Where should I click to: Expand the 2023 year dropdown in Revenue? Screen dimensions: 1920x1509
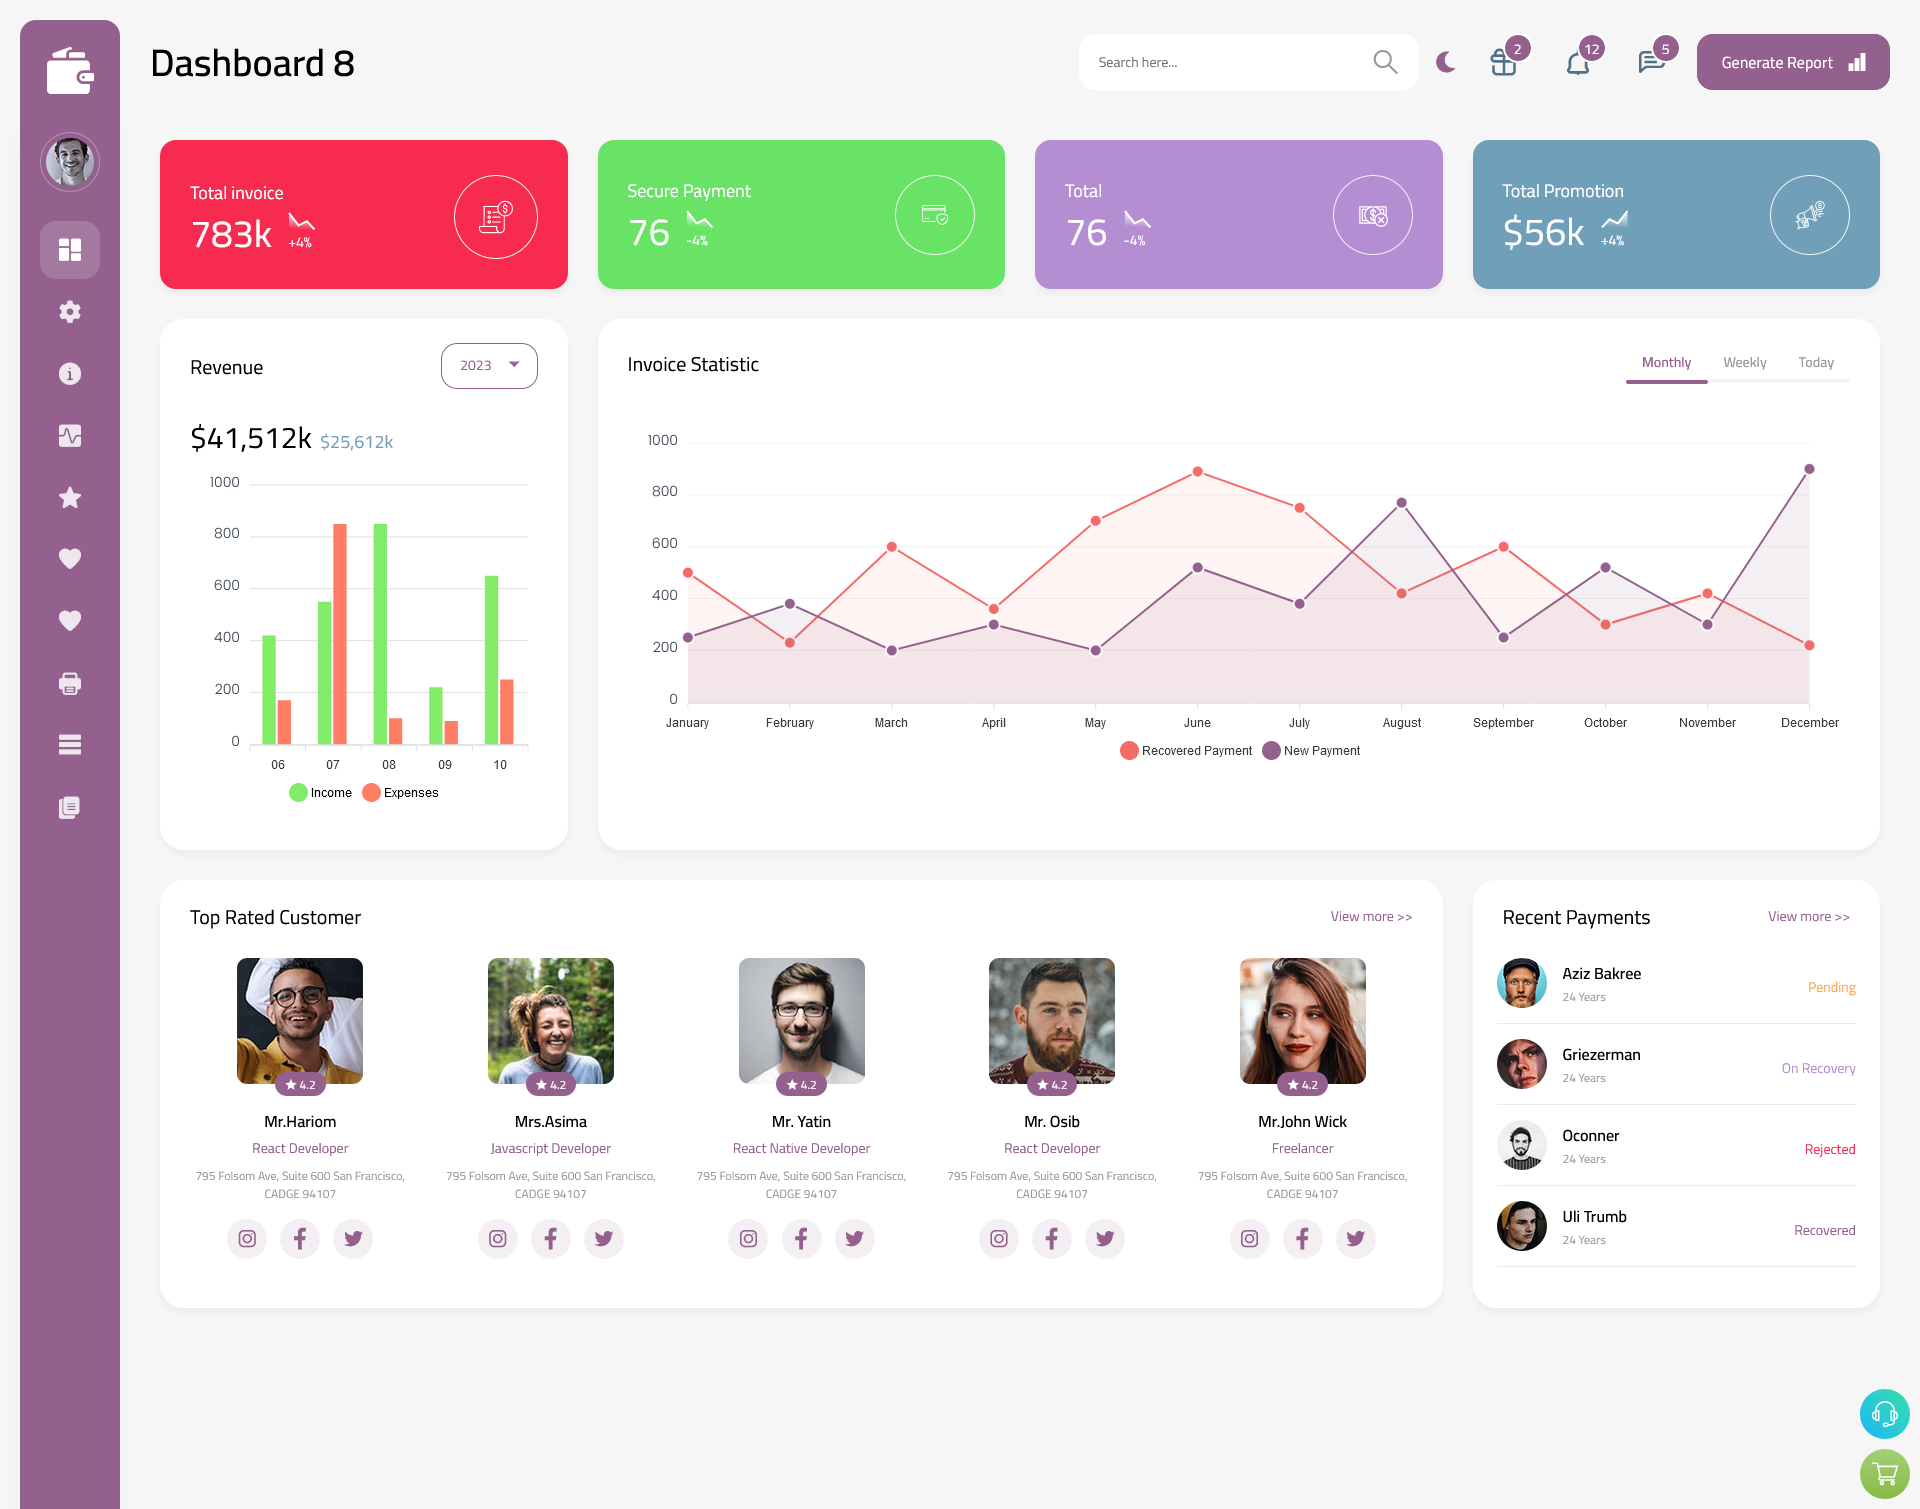pyautogui.click(x=489, y=365)
